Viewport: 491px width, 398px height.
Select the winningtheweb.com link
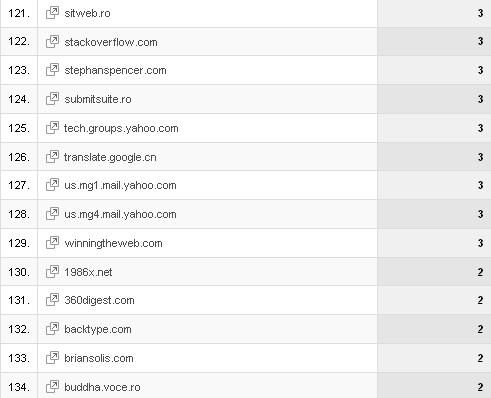tap(113, 243)
